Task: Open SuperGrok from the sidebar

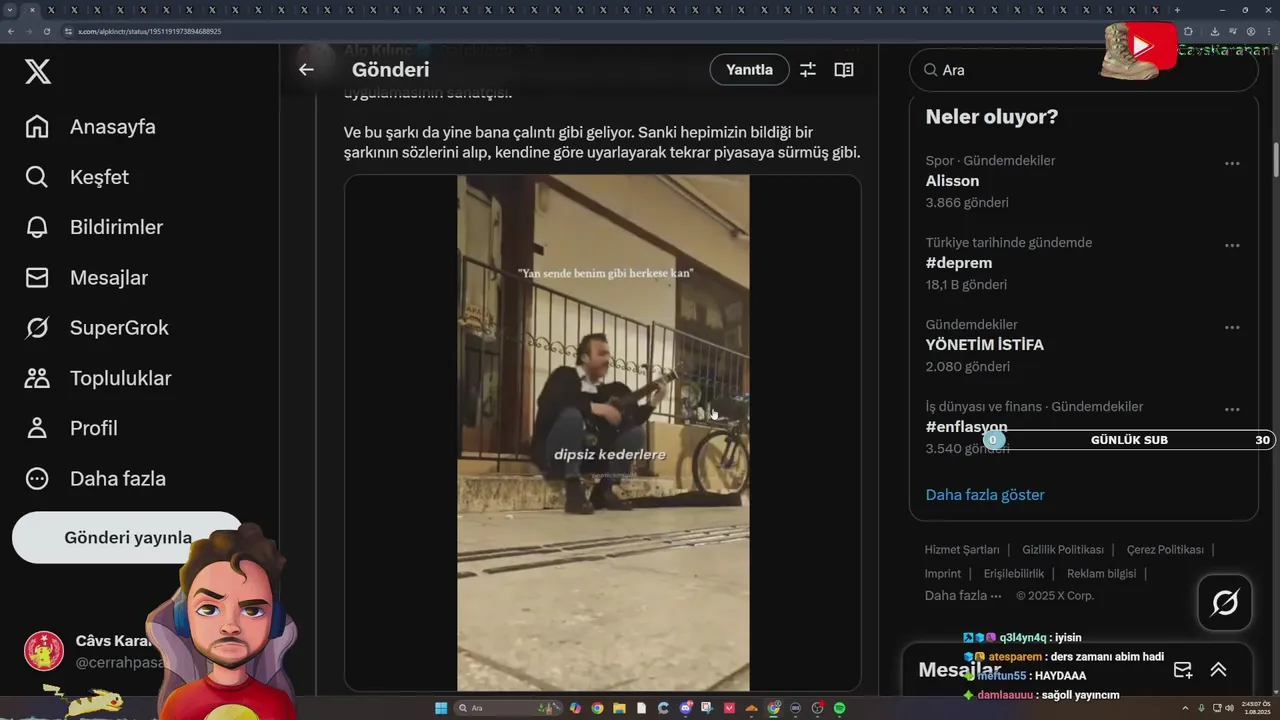Action: [x=96, y=328]
